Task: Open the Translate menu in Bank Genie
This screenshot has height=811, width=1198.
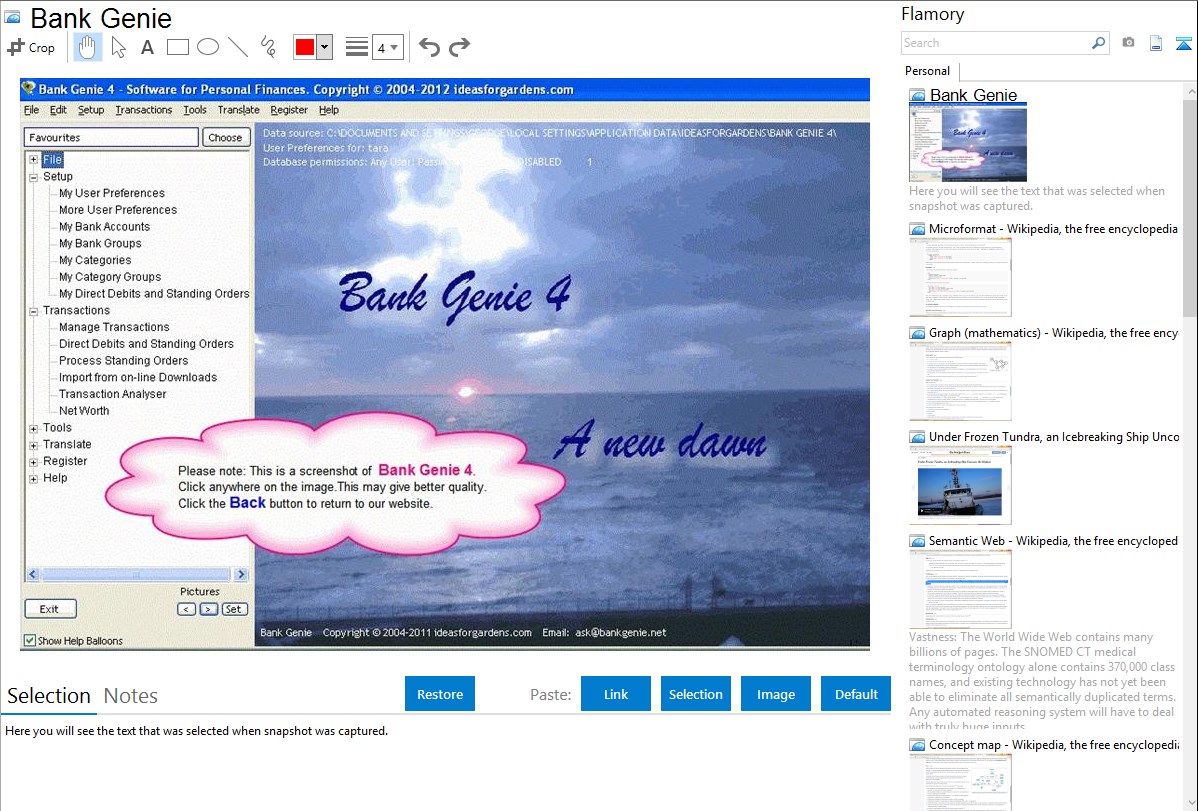Action: (x=238, y=110)
